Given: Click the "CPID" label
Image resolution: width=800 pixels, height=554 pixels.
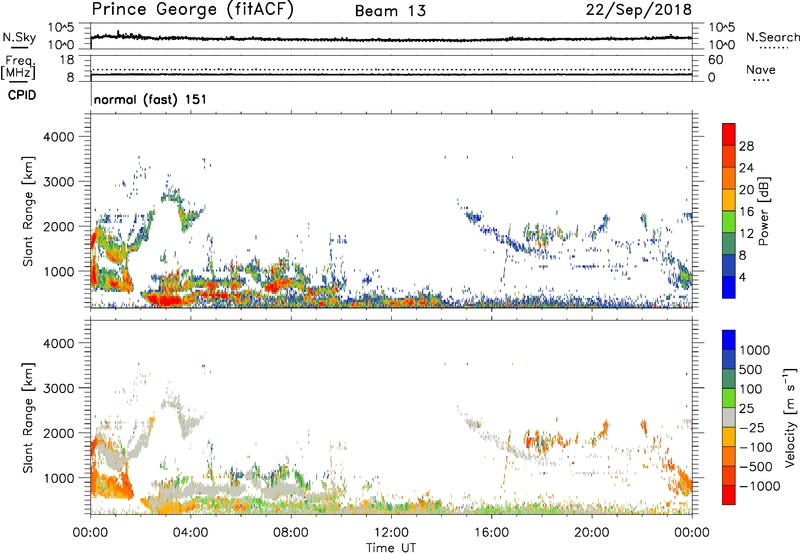Looking at the screenshot, I should 22,95.
